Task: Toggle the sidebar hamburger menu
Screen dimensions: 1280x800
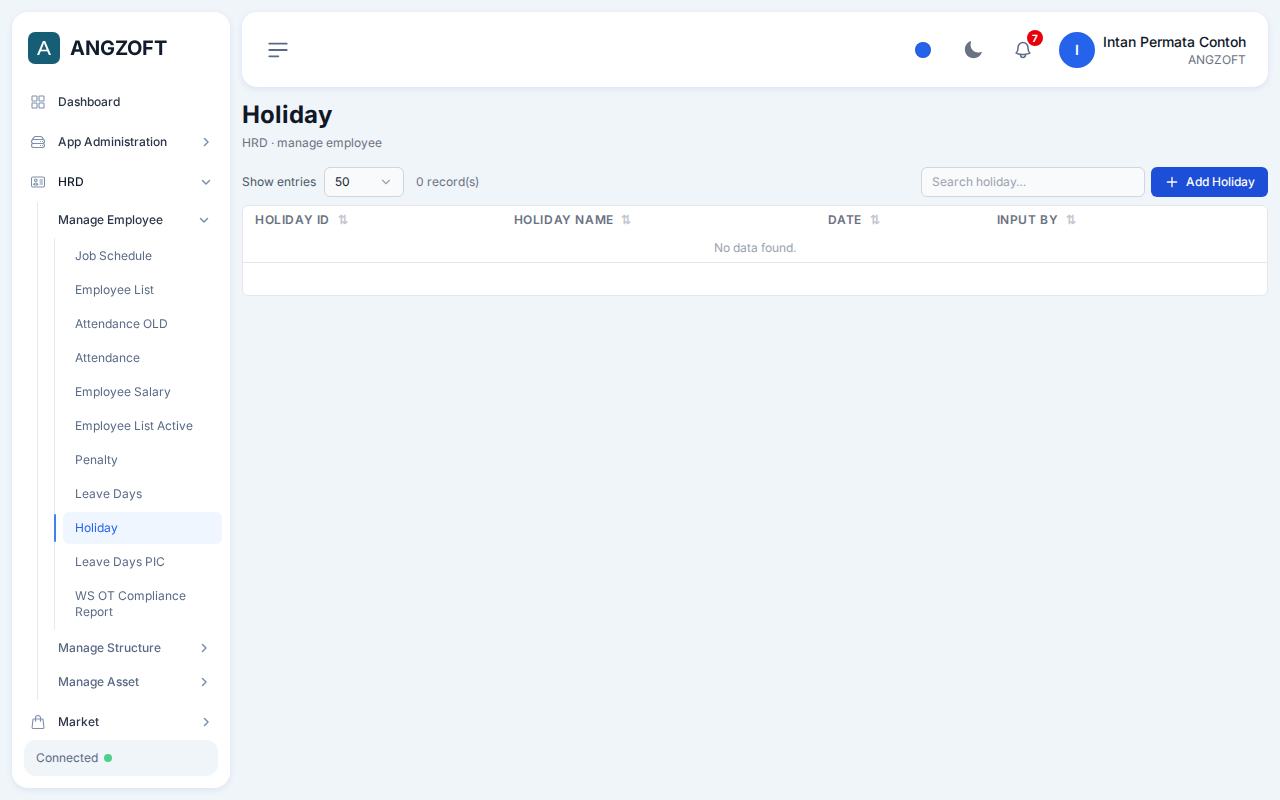Action: tap(278, 50)
